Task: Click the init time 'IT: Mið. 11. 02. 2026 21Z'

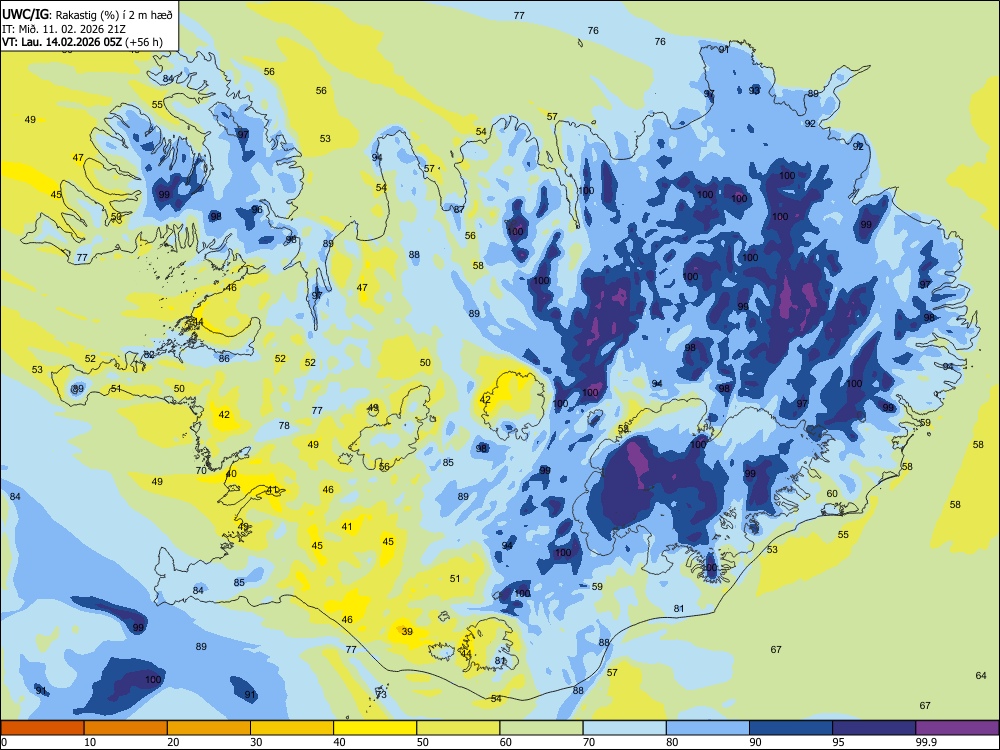Action: [x=64, y=29]
